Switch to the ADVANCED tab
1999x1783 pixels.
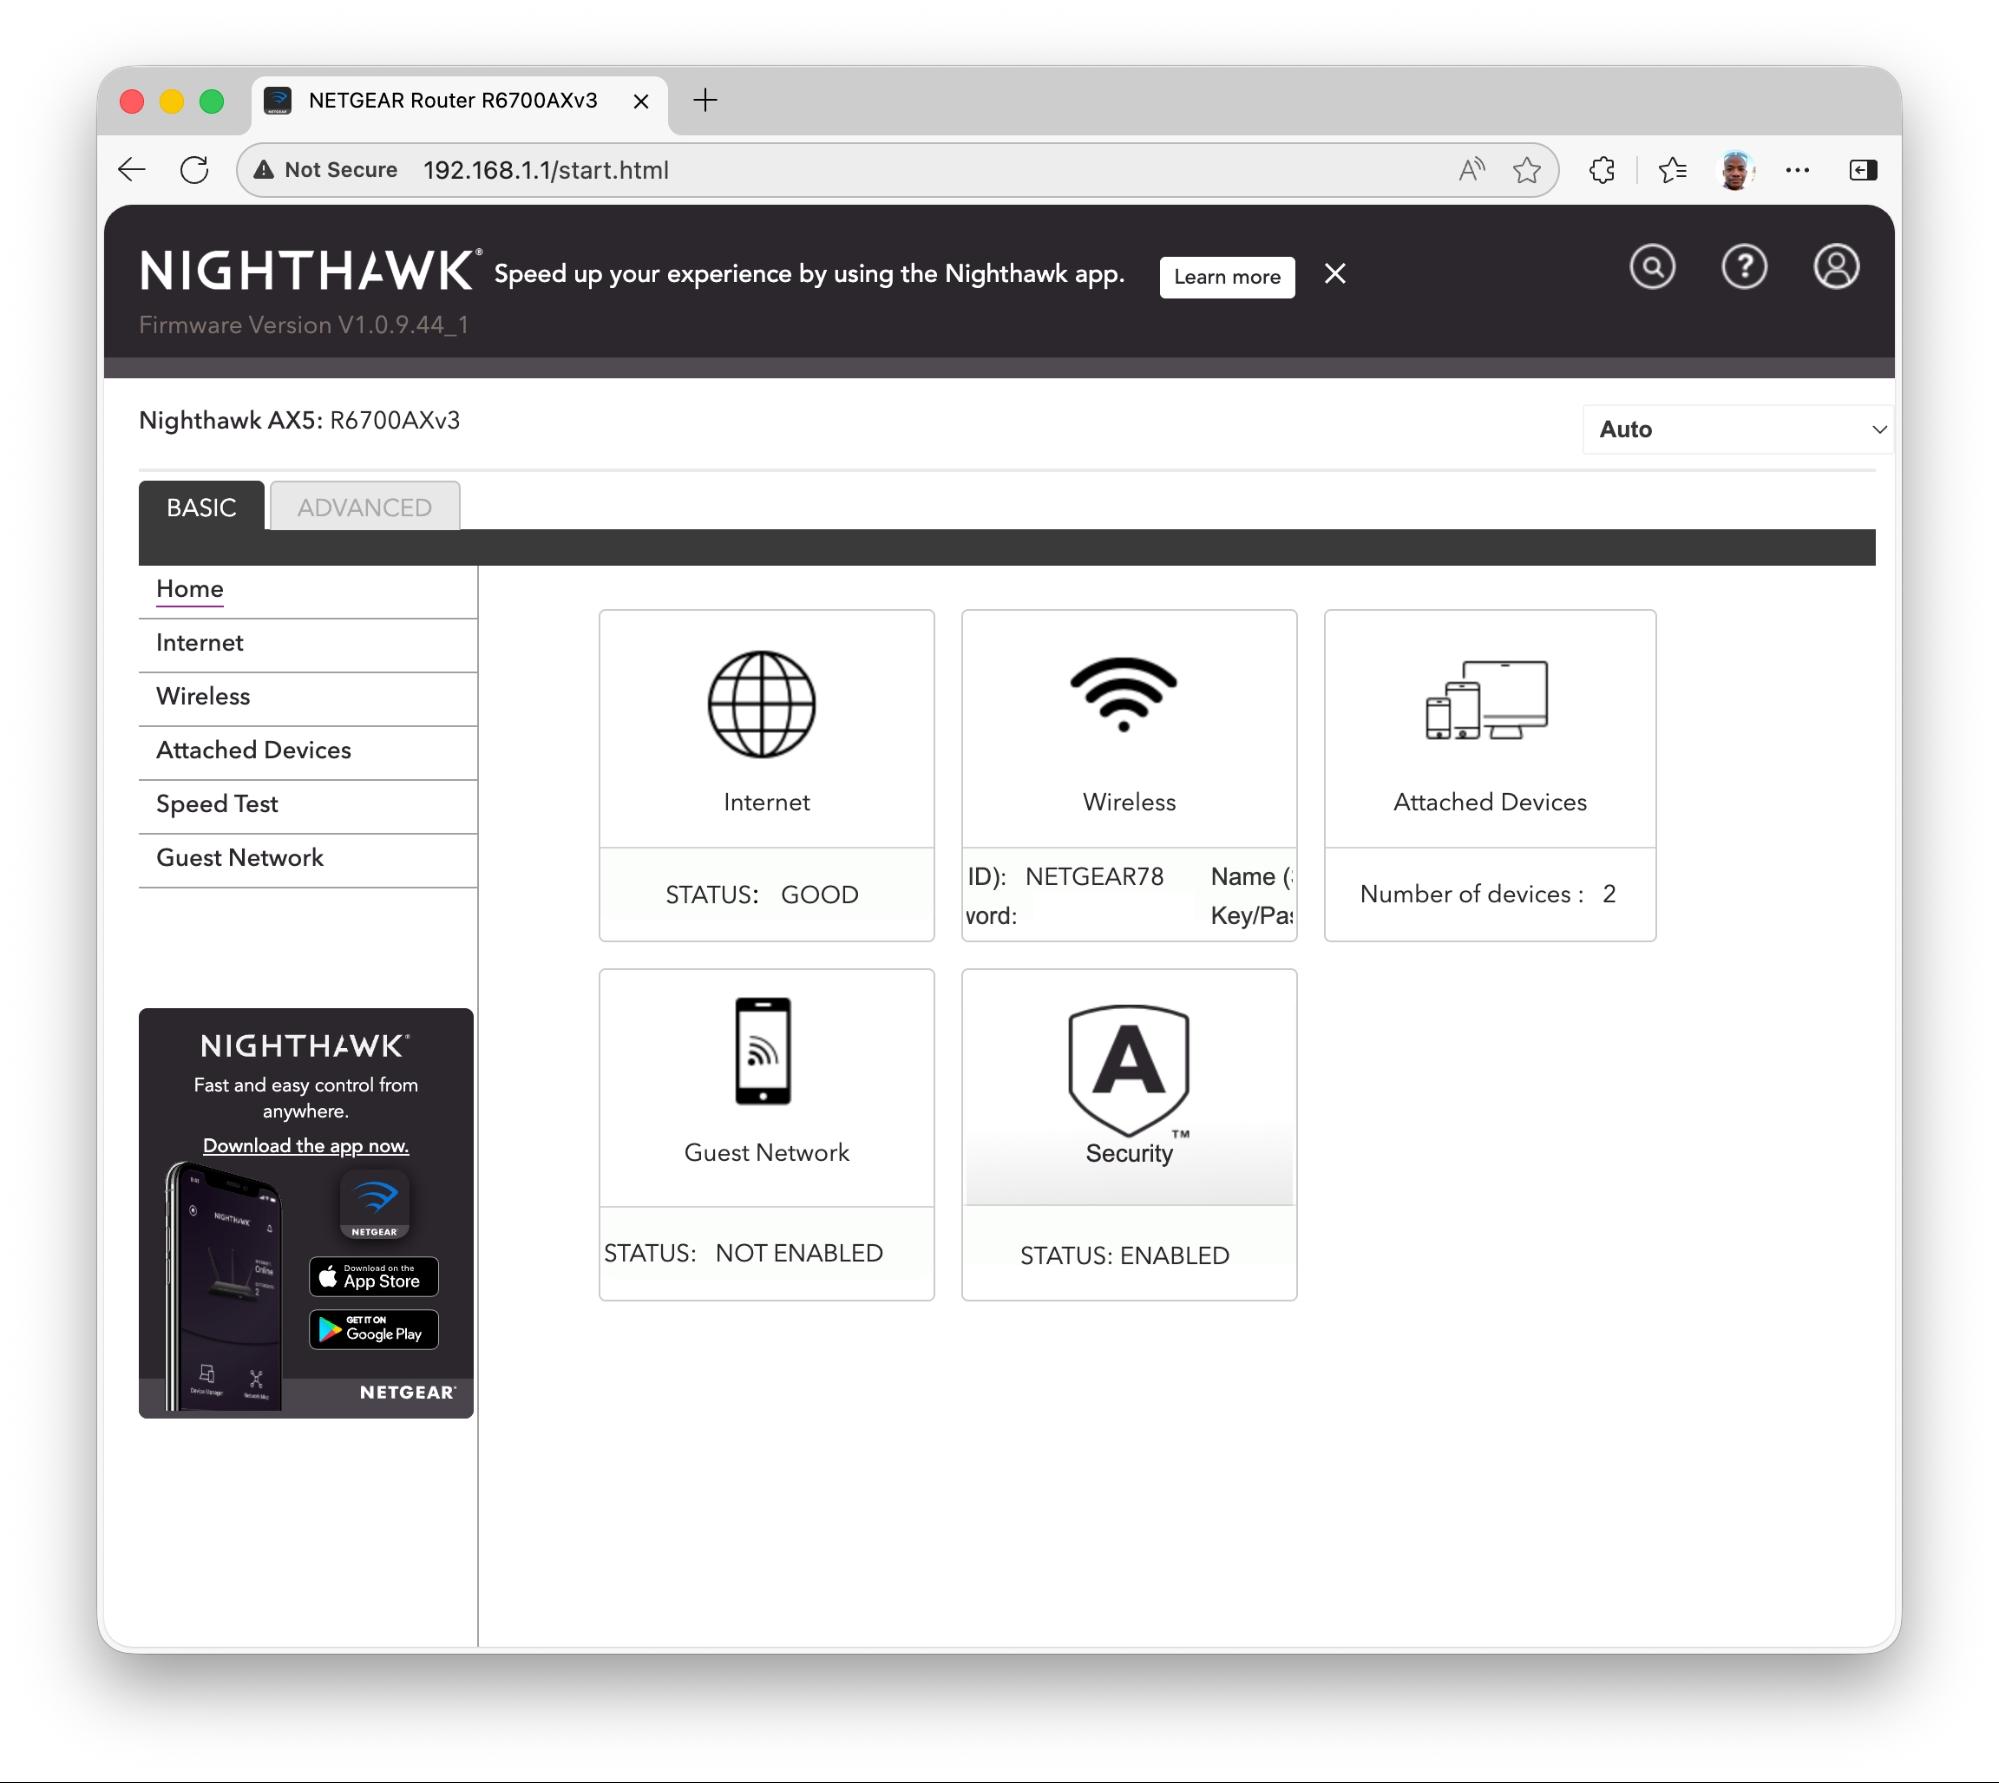[364, 507]
